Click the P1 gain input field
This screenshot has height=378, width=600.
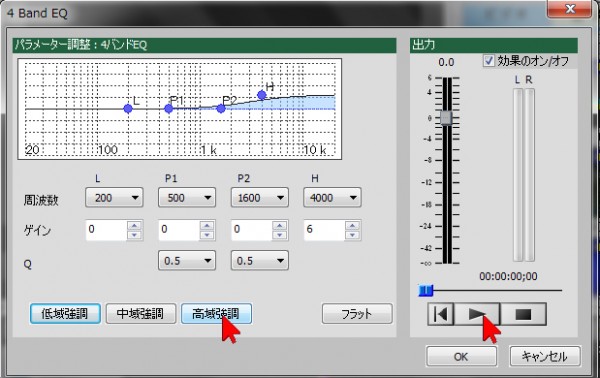pyautogui.click(x=179, y=230)
